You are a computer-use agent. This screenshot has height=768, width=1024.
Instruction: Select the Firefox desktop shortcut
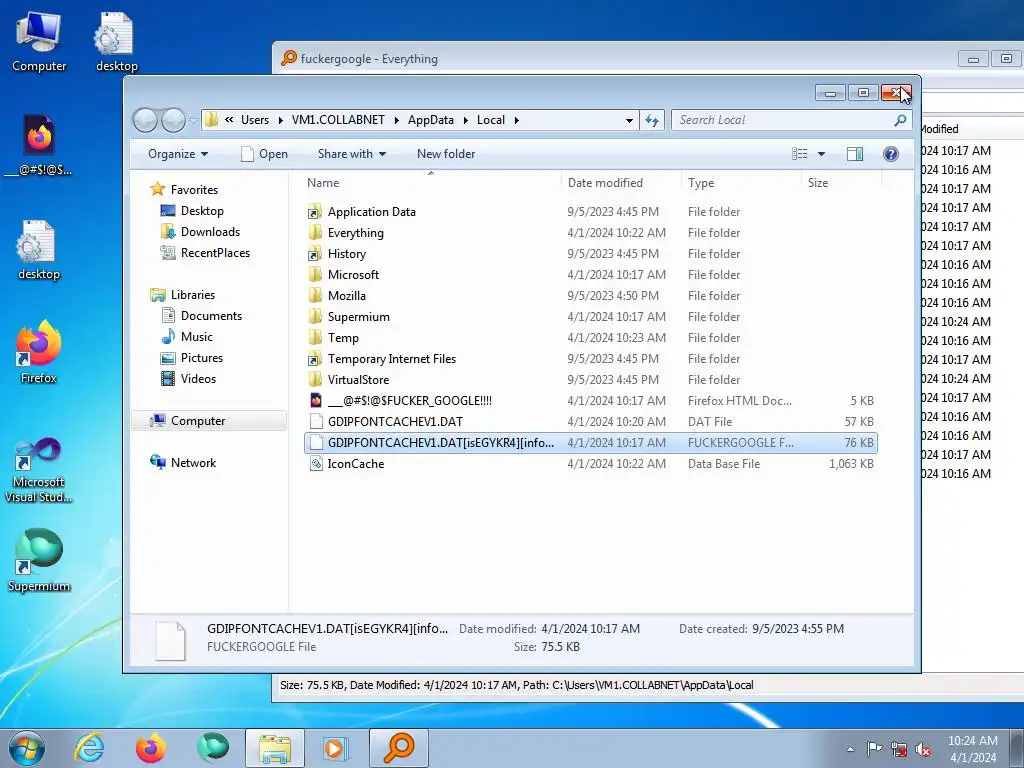pyautogui.click(x=39, y=352)
